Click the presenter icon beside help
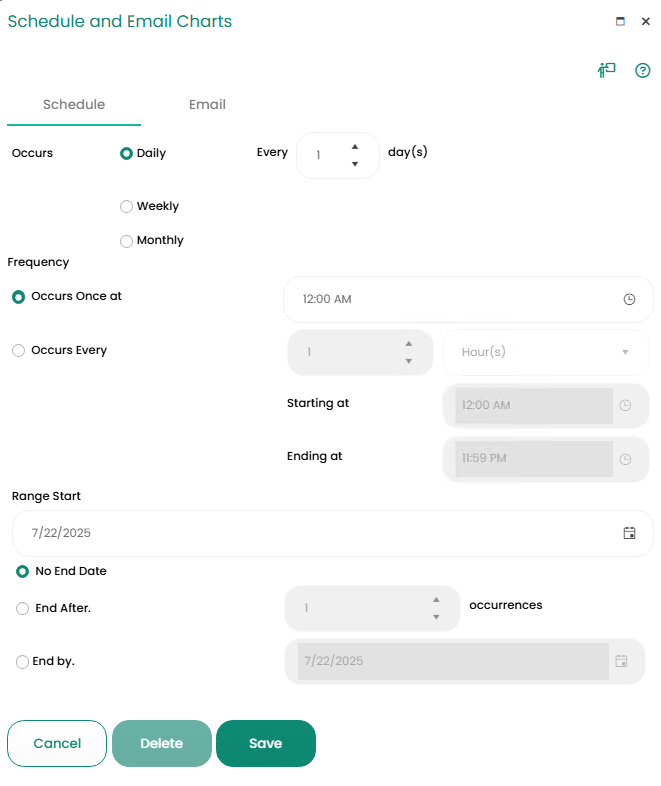 click(606, 70)
